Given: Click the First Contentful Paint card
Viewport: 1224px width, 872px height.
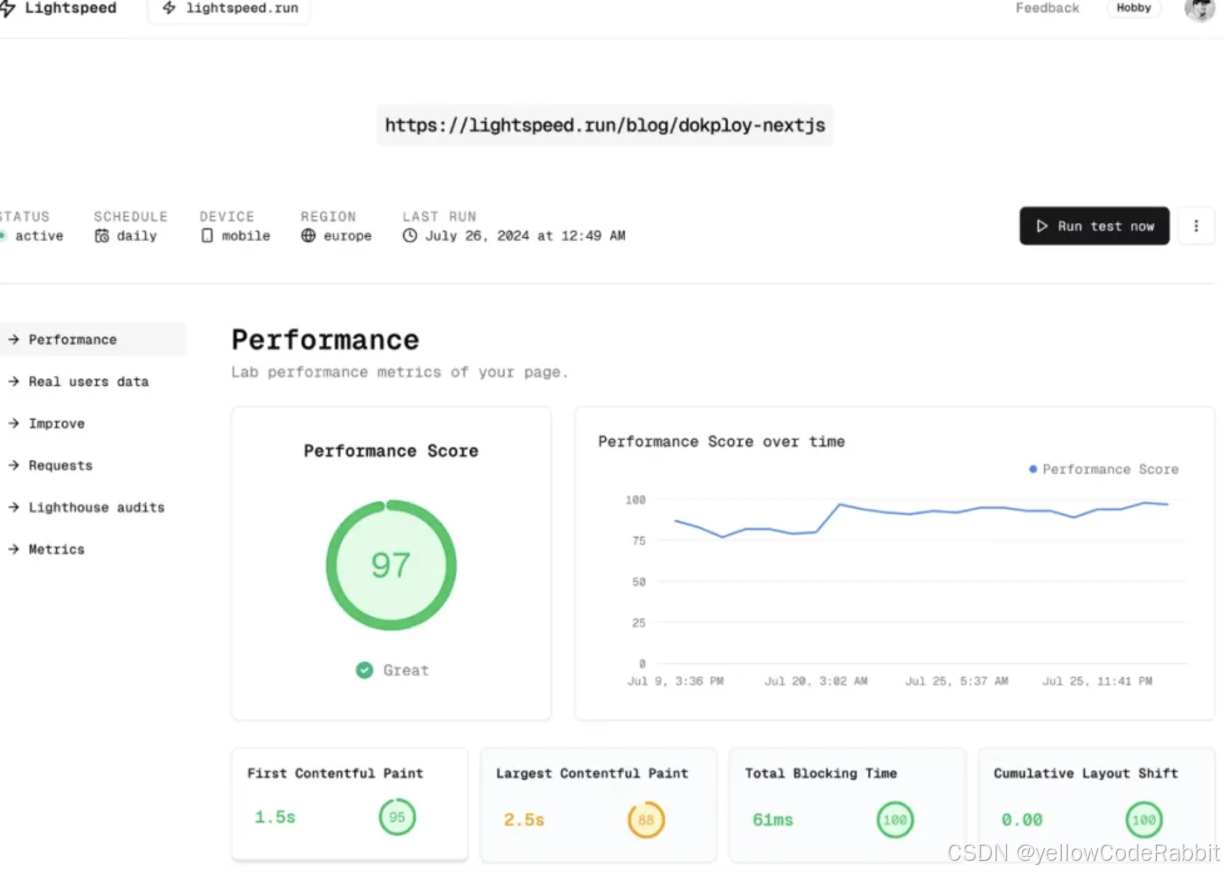Looking at the screenshot, I should (x=350, y=805).
